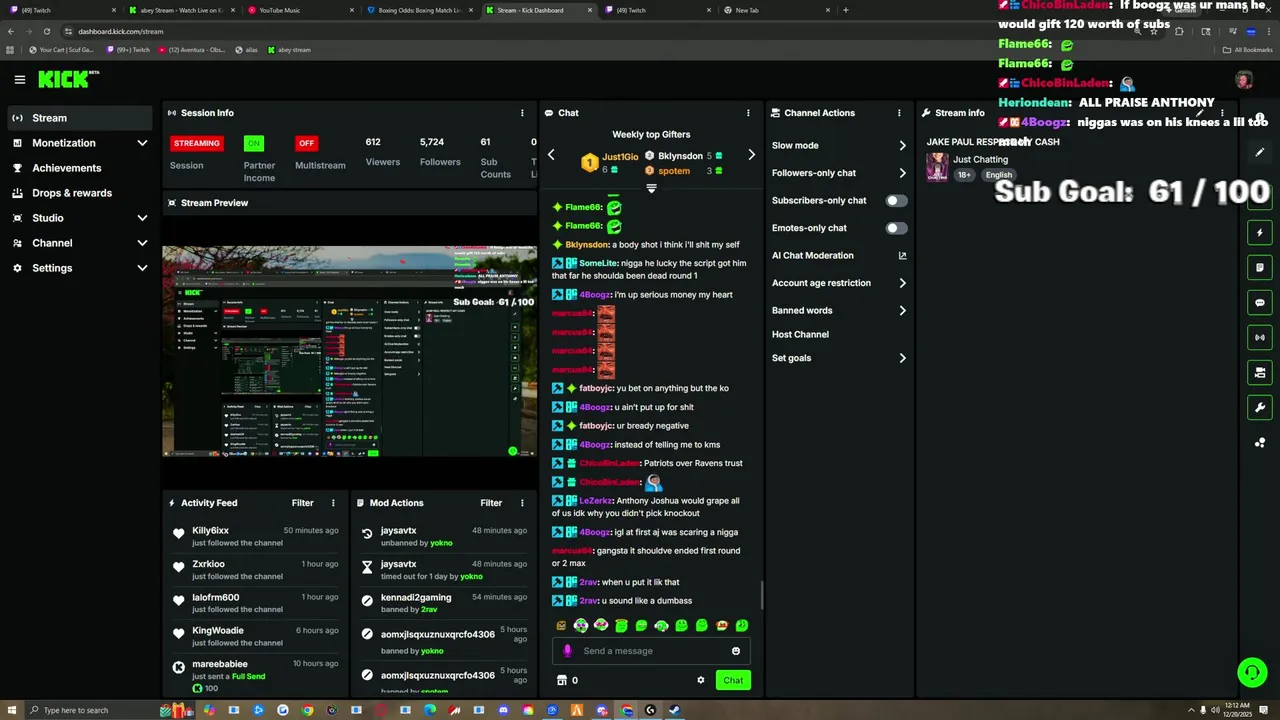
Task: Click the lightning bolt icon in right toolbar
Action: point(1260,233)
